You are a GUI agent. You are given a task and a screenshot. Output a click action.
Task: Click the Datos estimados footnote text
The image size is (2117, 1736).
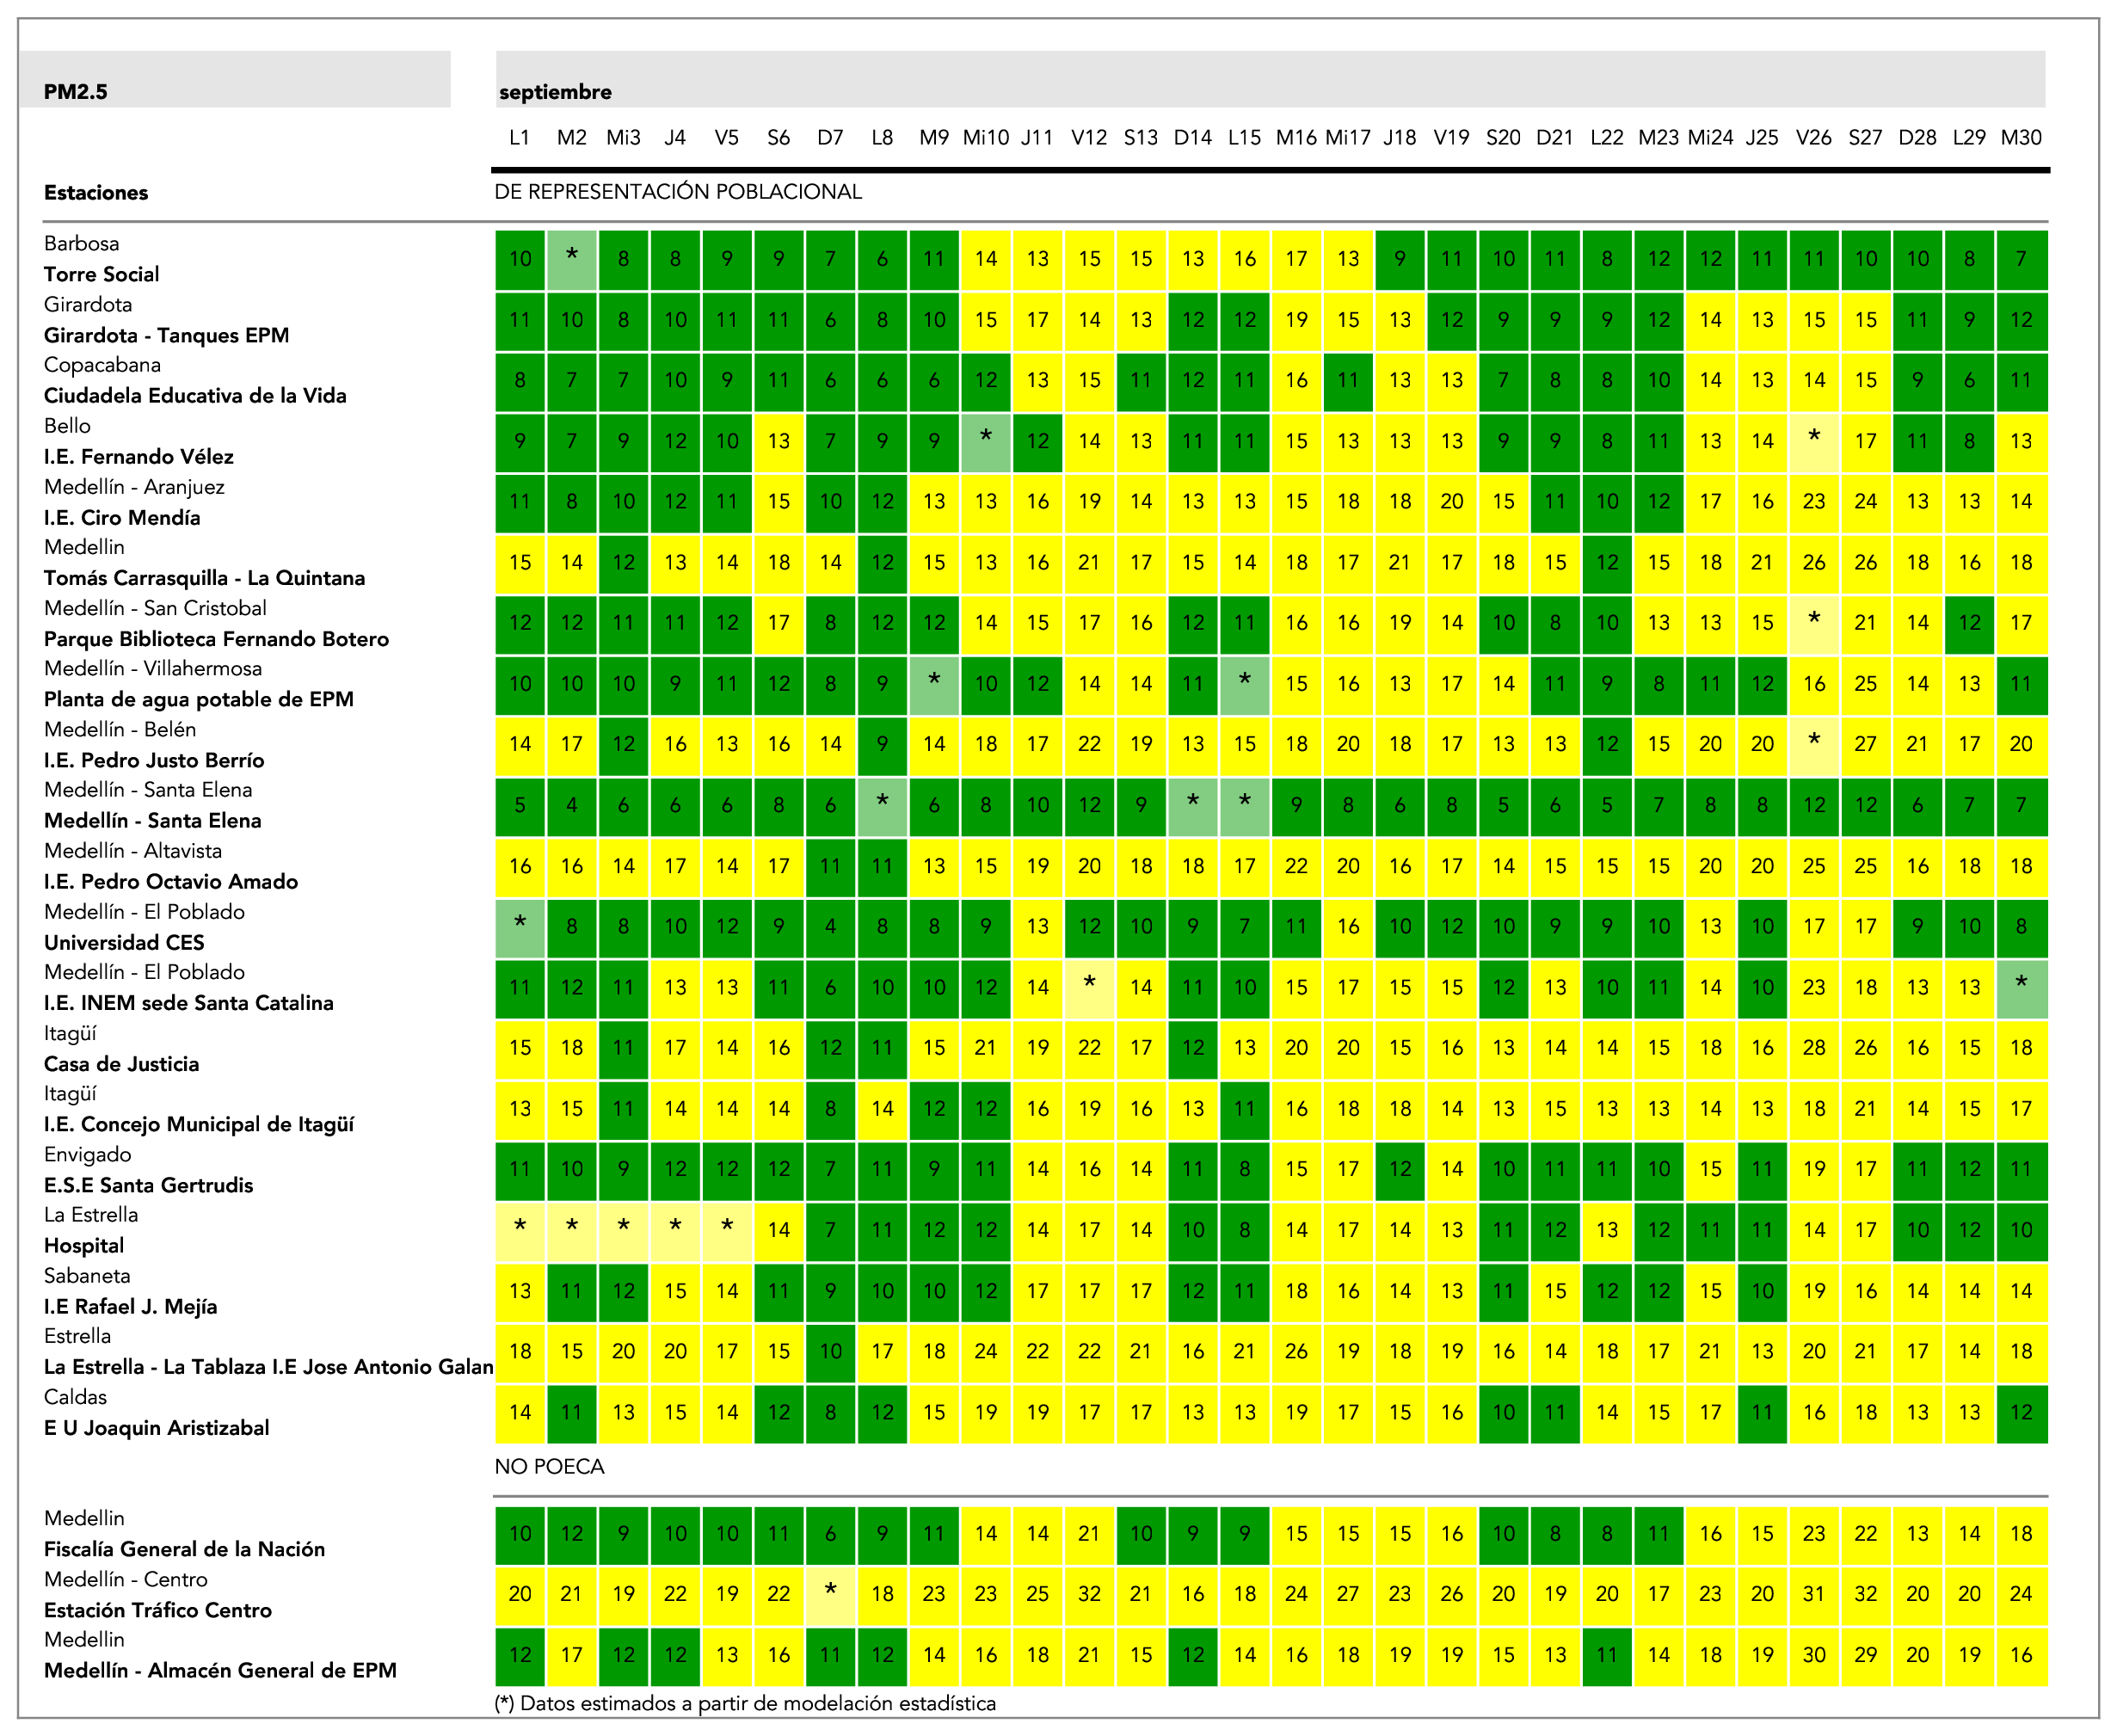745,1703
